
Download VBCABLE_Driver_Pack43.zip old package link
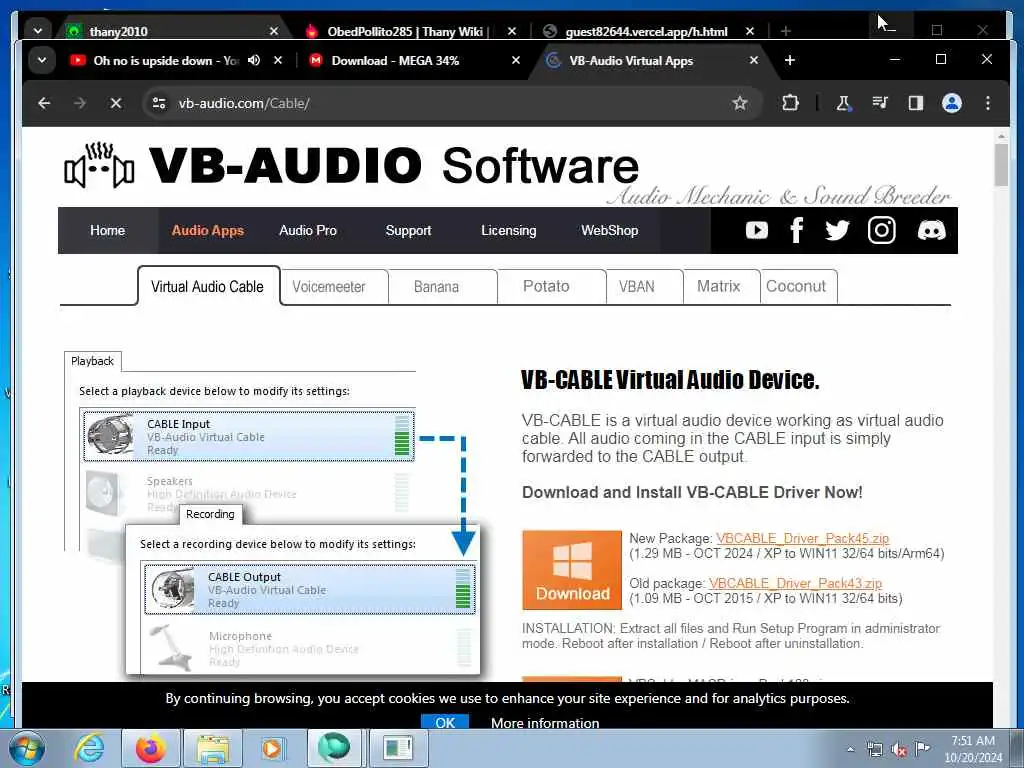click(795, 583)
